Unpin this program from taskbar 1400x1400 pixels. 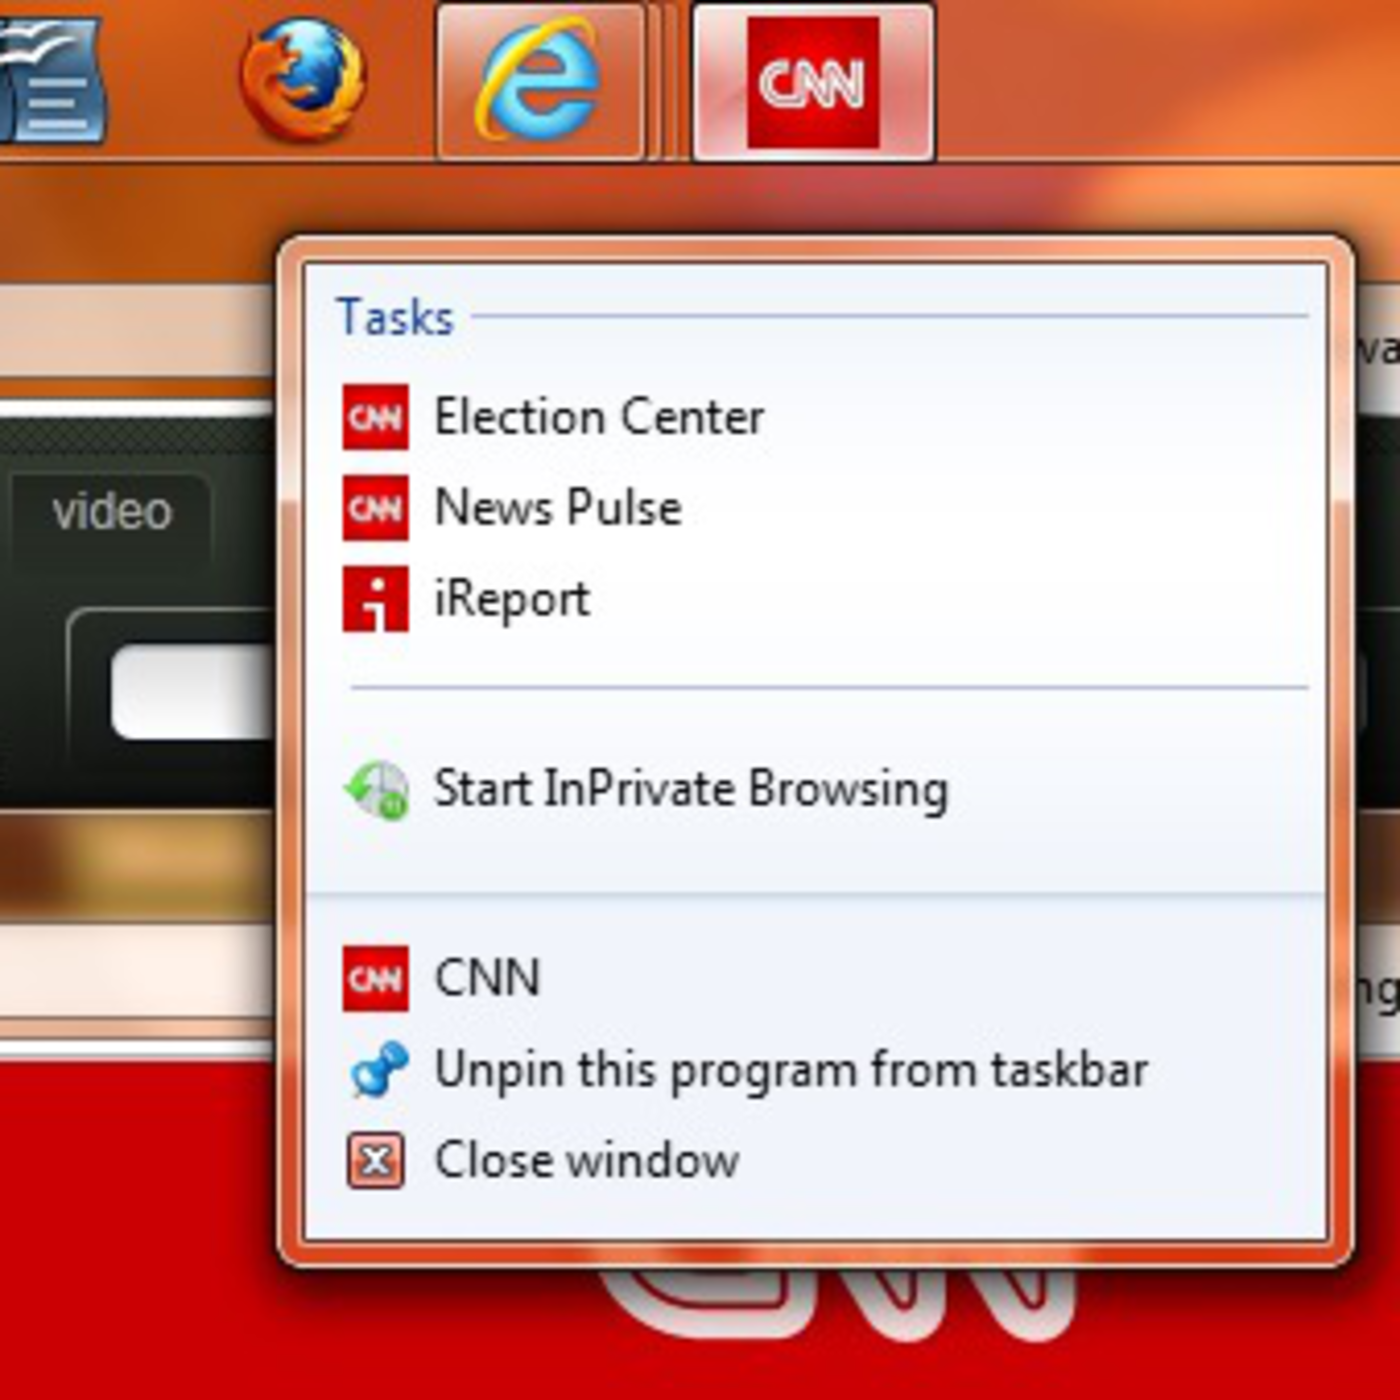coord(814,1069)
